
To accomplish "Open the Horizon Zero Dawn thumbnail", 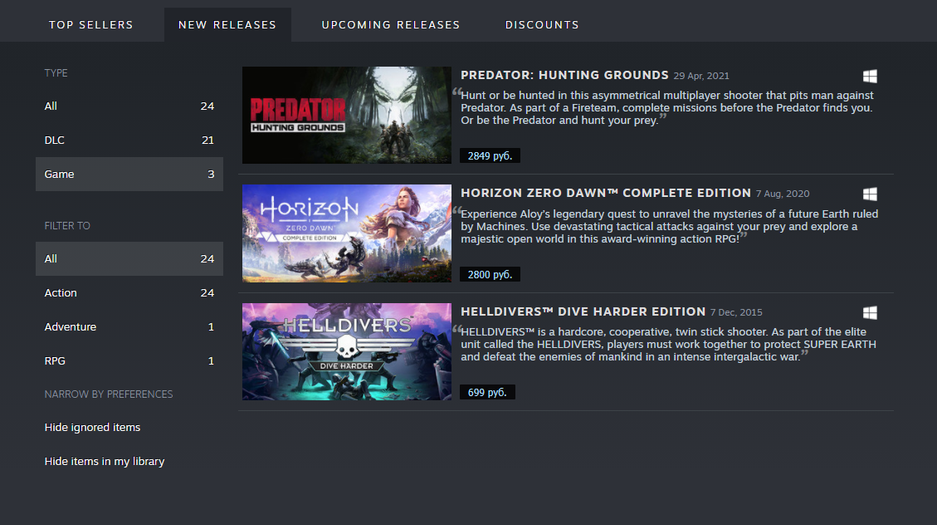I will pos(347,233).
